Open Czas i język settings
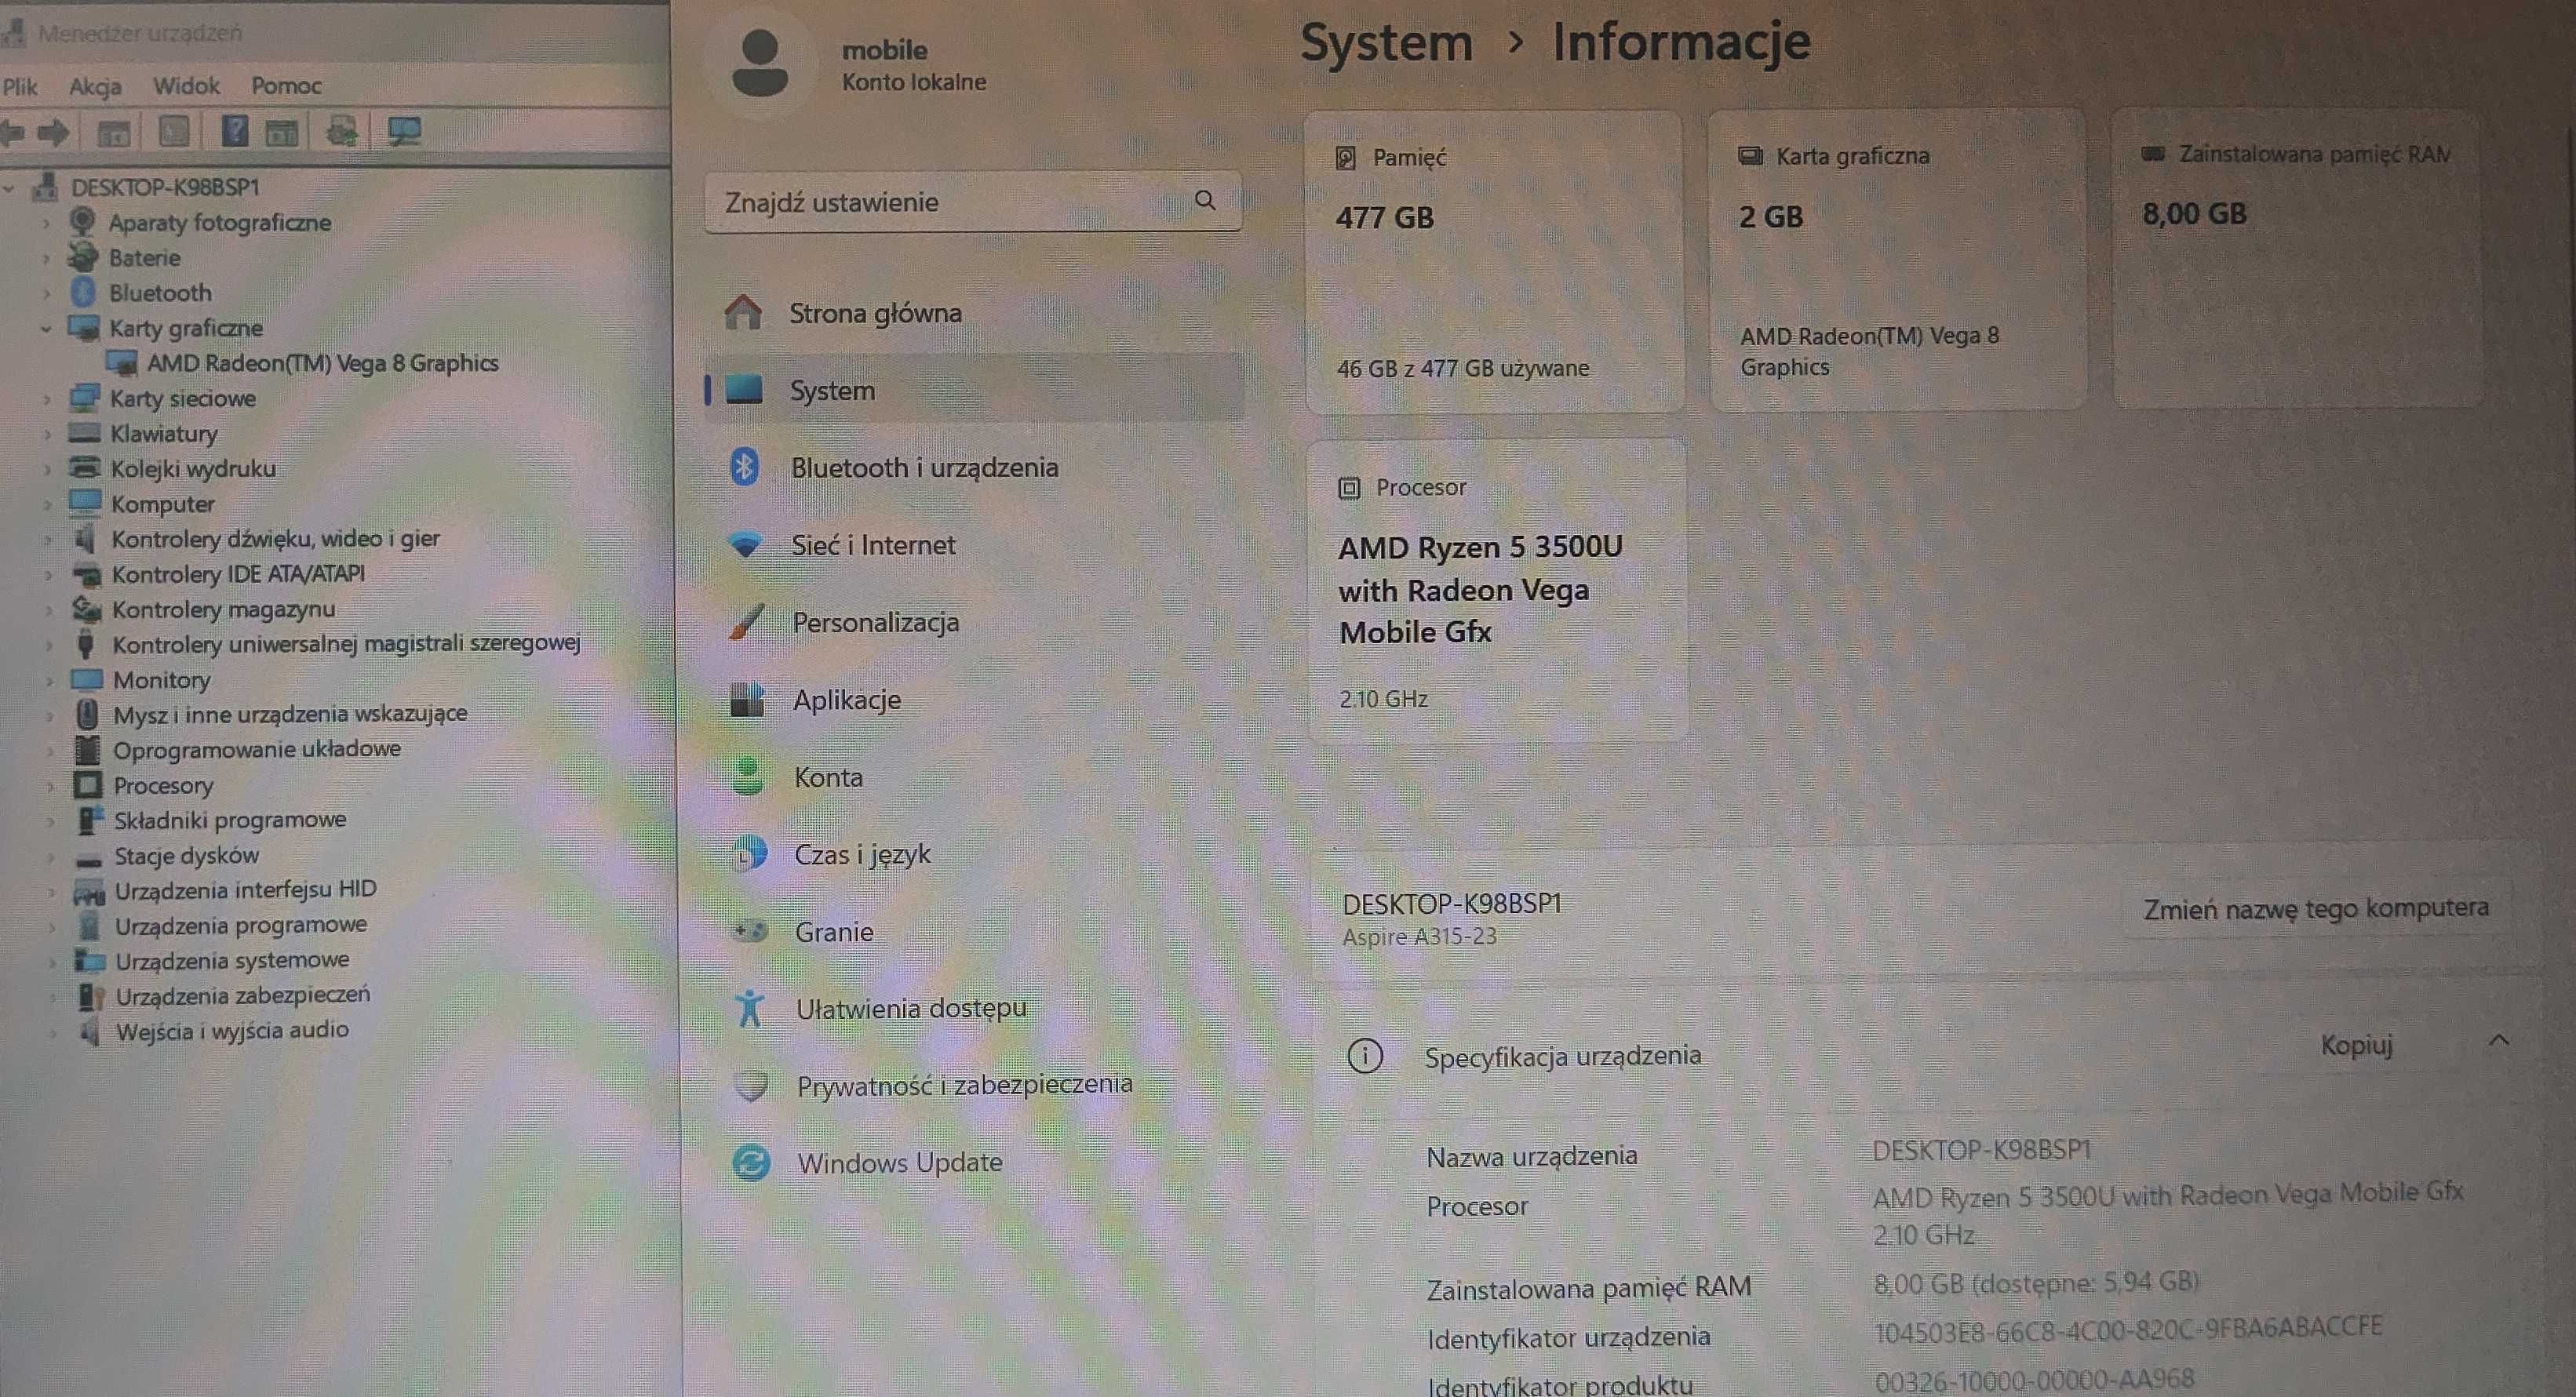Viewport: 2576px width, 1397px height. click(975, 854)
